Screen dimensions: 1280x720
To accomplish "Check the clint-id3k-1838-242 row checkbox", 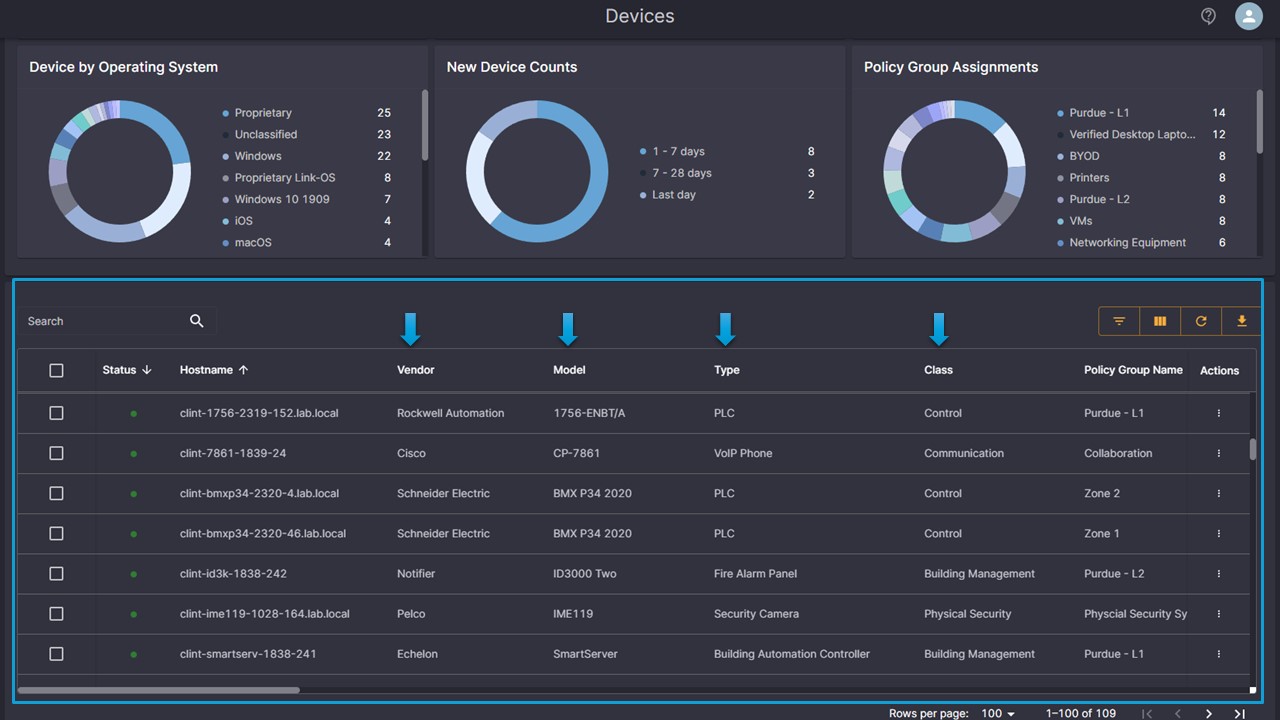I will coord(56,574).
